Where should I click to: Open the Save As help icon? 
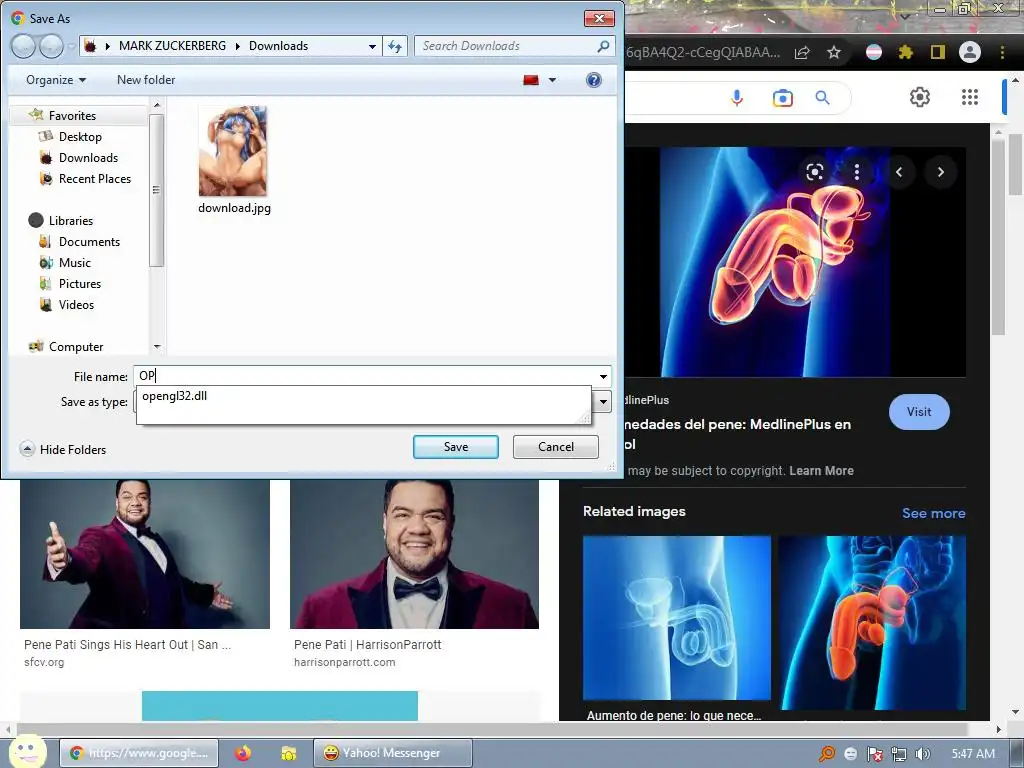(x=594, y=80)
